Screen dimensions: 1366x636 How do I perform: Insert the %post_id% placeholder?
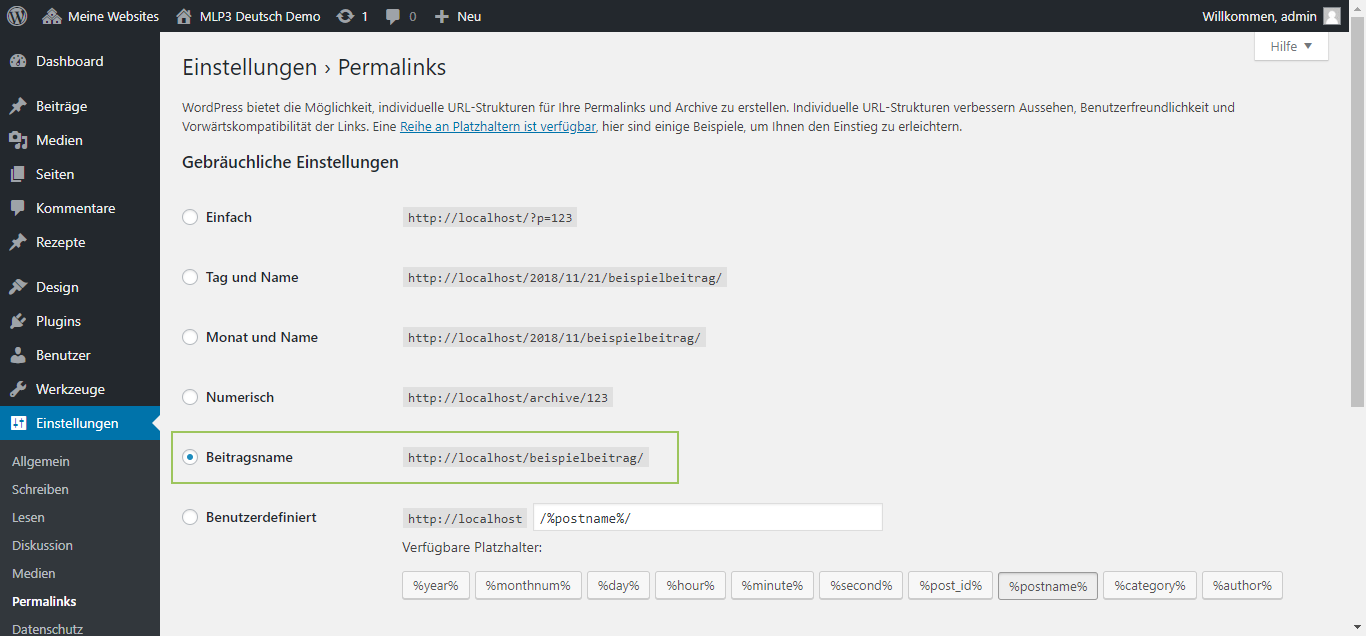[x=950, y=585]
